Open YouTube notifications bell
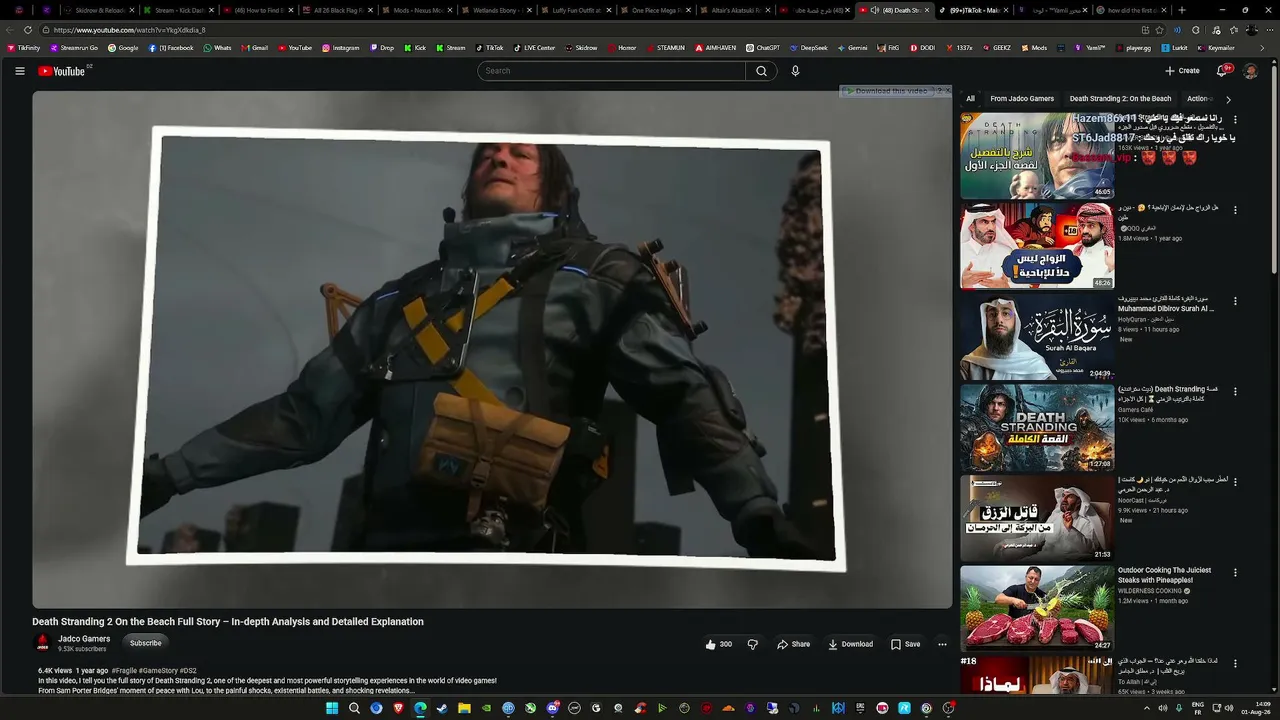The height and width of the screenshot is (720, 1280). [1222, 71]
